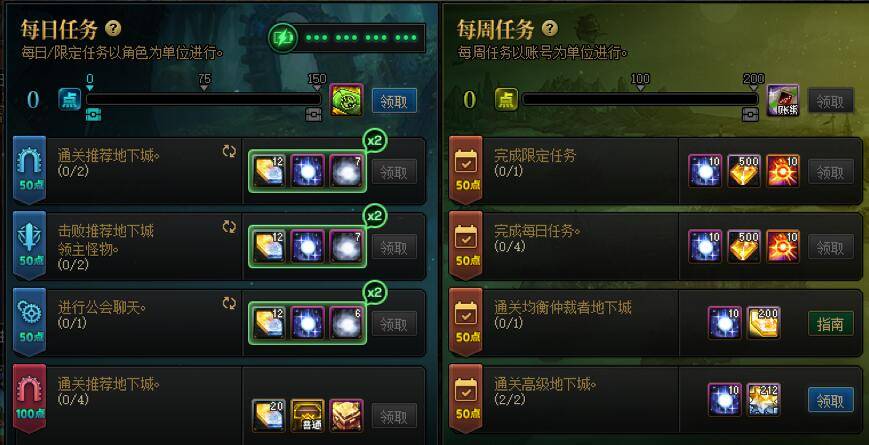Click the 每周任务 help question mark icon
Viewport: 869px width, 445px height.
point(549,28)
